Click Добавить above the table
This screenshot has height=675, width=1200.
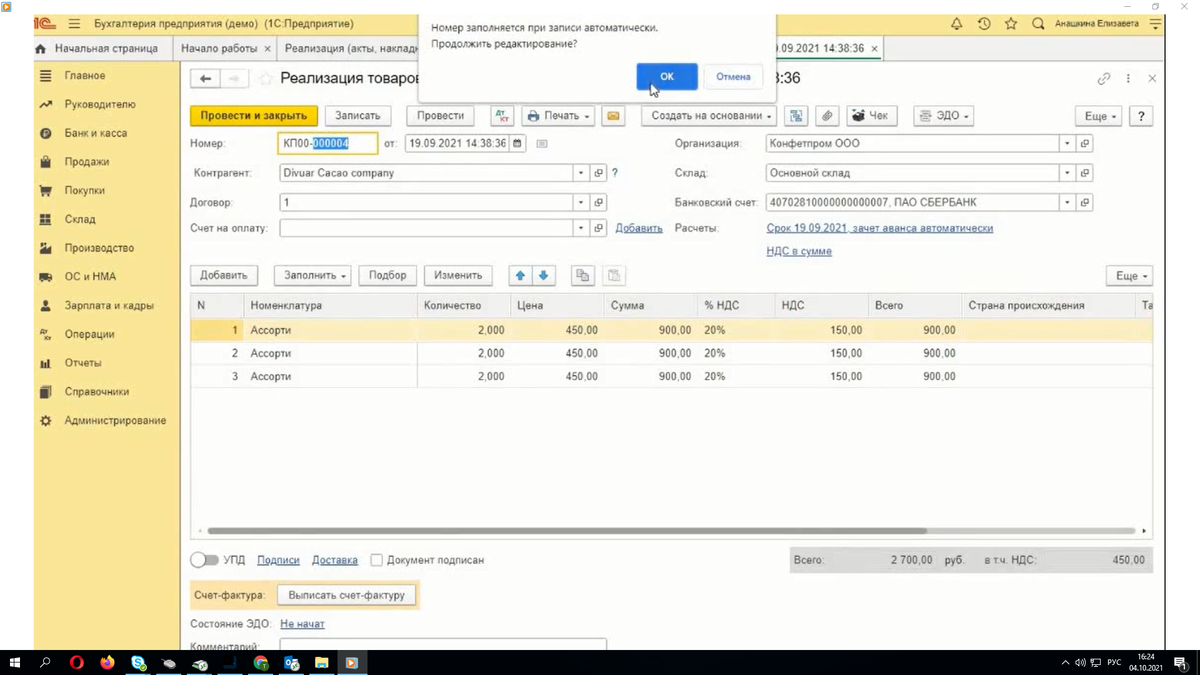click(x=224, y=275)
